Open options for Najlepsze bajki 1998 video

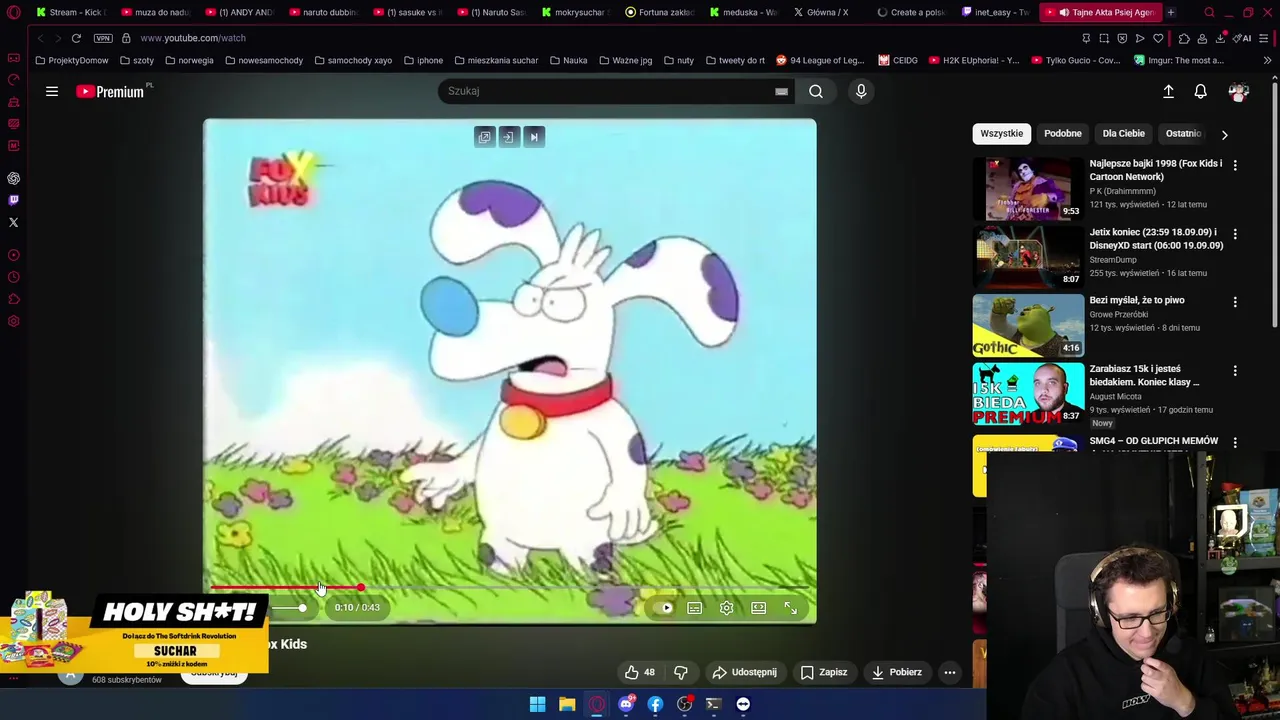[x=1235, y=165]
